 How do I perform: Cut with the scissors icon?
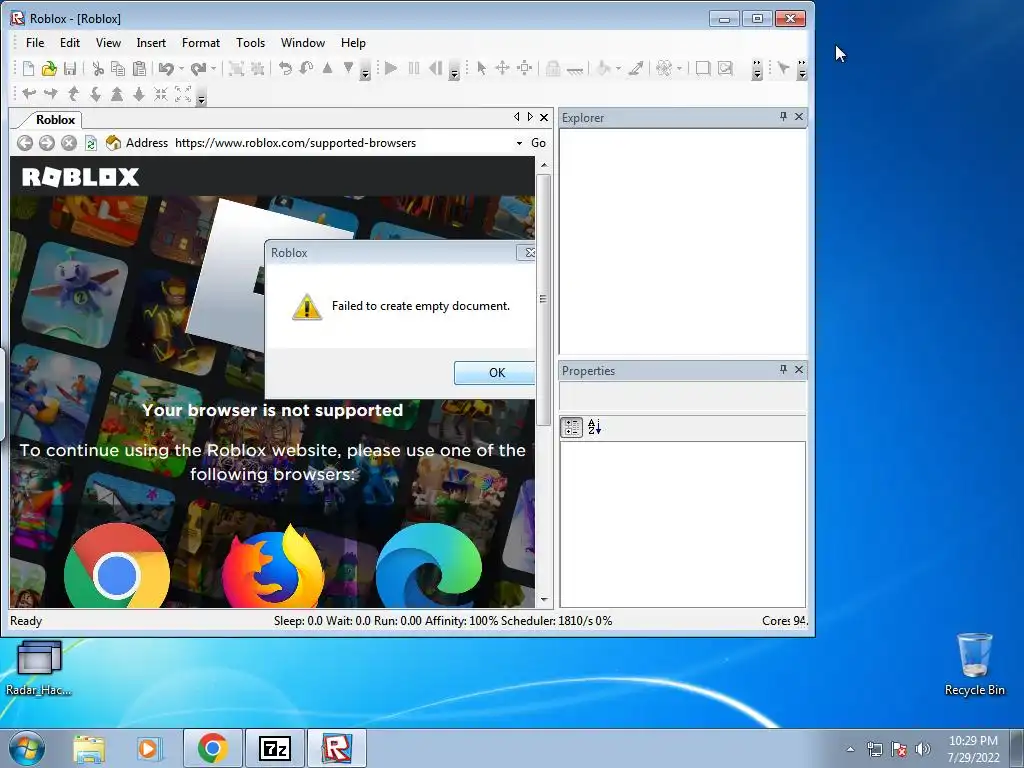click(98, 69)
